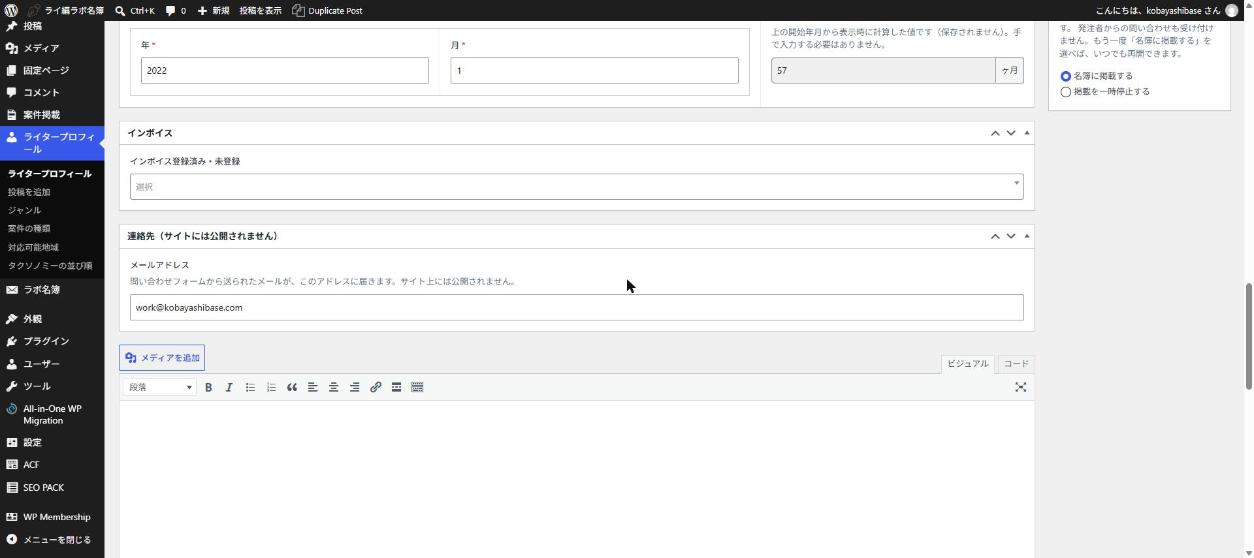Open 案件の種類 submenu item
Screen dimensions: 1254x558
click(29, 228)
